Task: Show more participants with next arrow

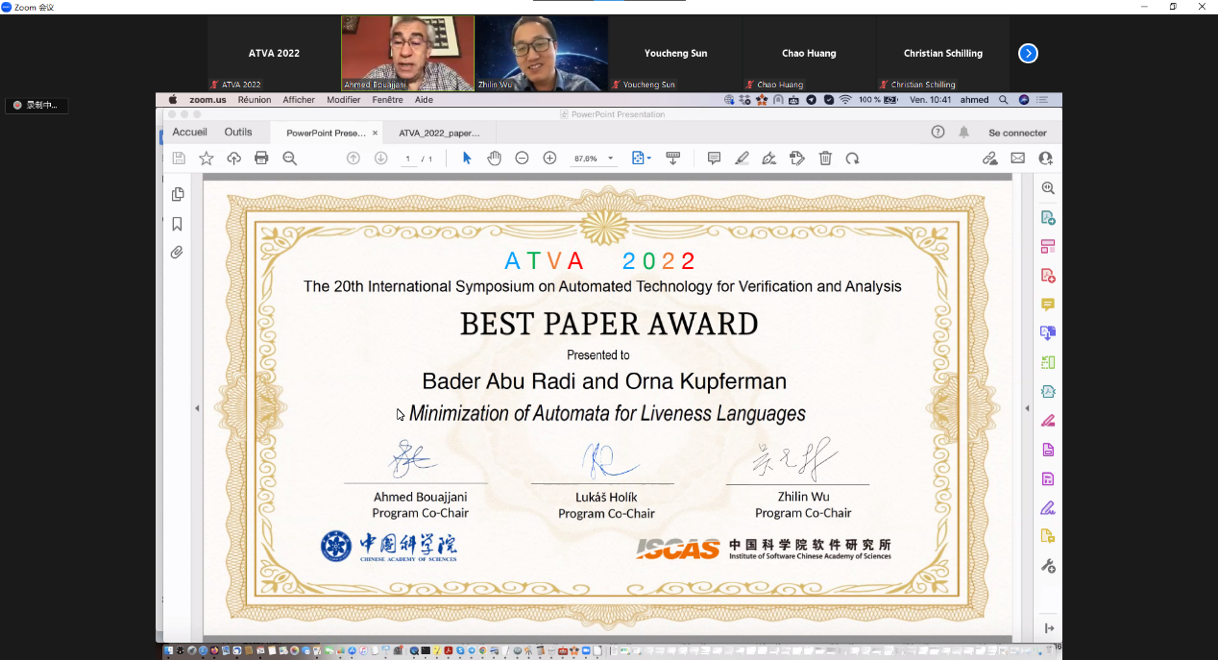Action: tap(1028, 53)
